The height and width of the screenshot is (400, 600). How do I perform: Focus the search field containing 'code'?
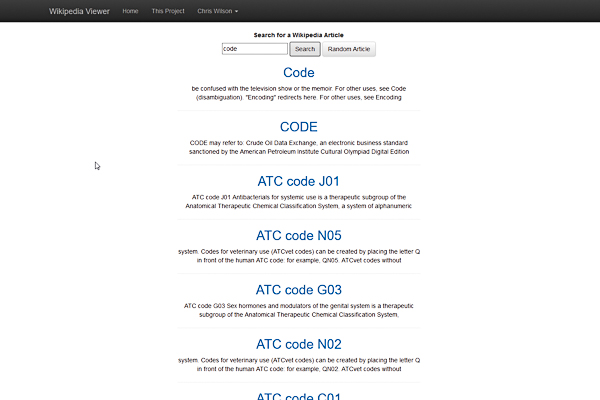click(254, 48)
